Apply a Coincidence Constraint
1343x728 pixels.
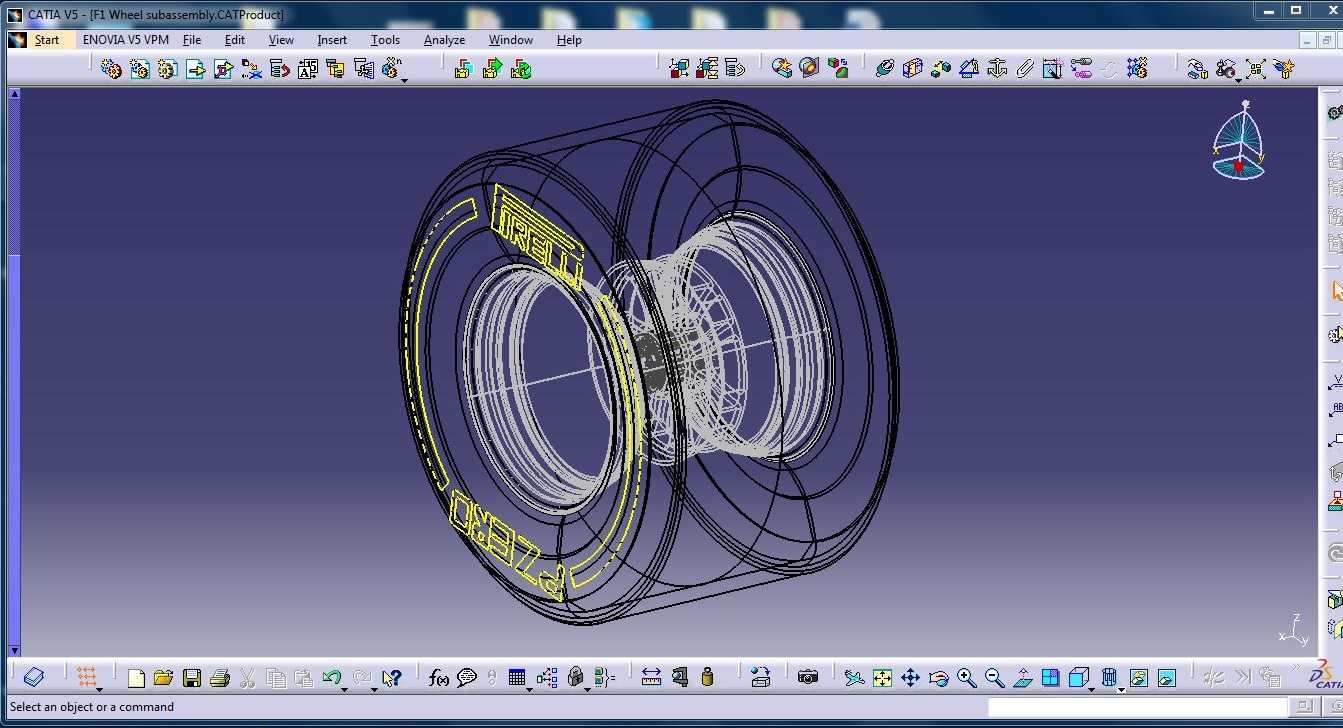coord(884,68)
